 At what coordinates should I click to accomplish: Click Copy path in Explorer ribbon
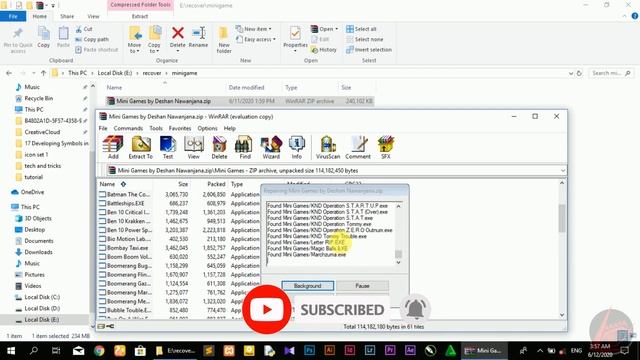coord(92,39)
